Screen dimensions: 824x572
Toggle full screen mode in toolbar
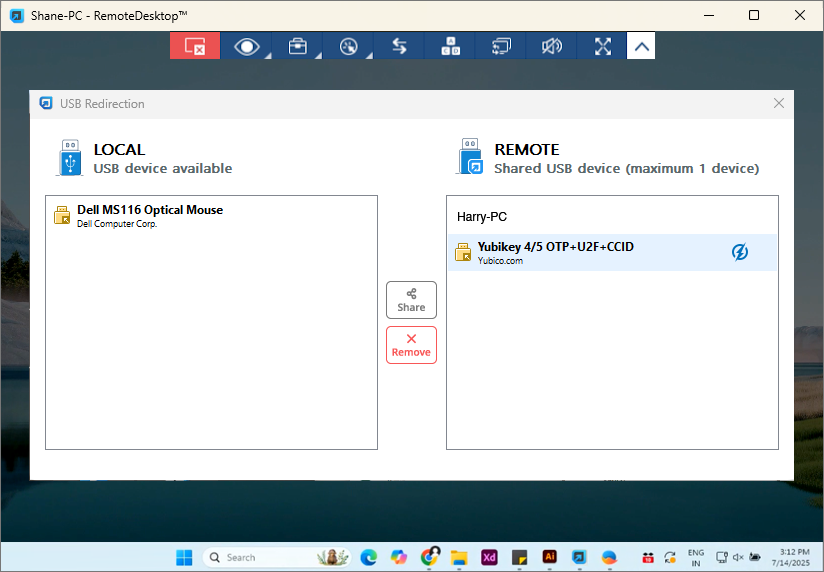602,46
